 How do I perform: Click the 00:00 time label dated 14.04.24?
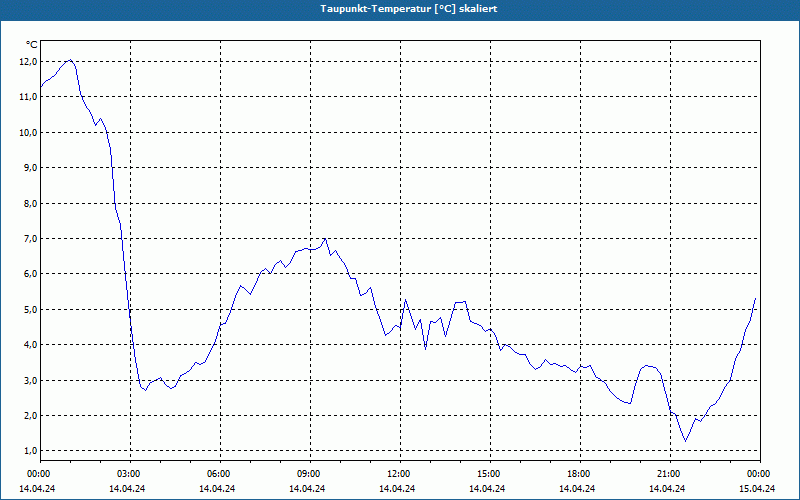coord(37,474)
